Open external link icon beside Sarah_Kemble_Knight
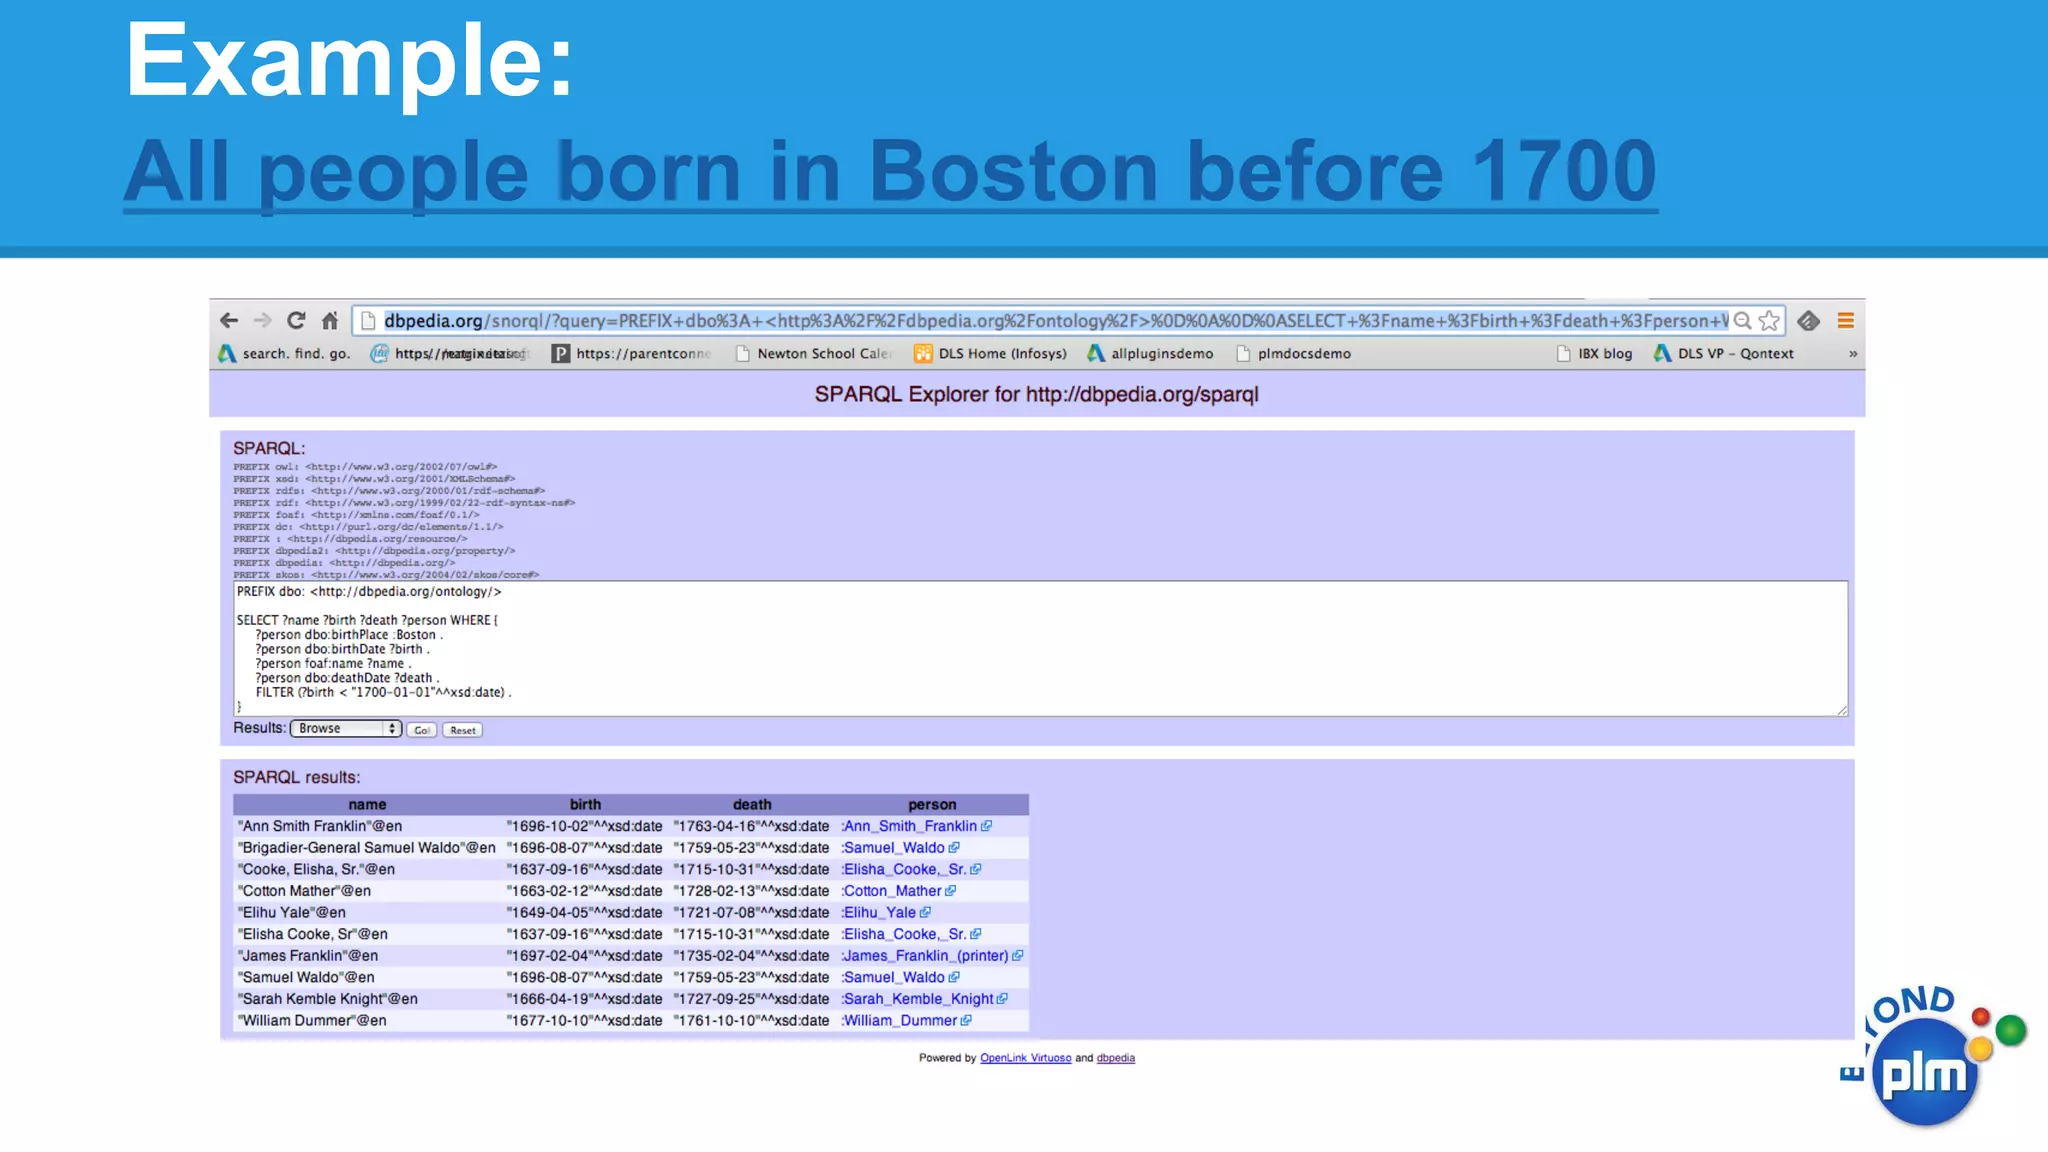This screenshot has height=1152, width=2048. pyautogui.click(x=1002, y=999)
